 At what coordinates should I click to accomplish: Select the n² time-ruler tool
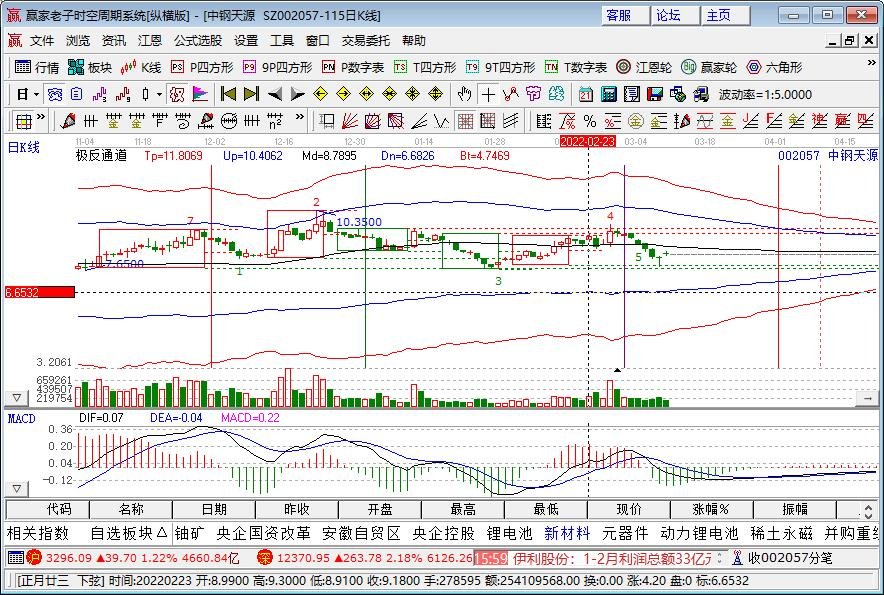click(275, 121)
